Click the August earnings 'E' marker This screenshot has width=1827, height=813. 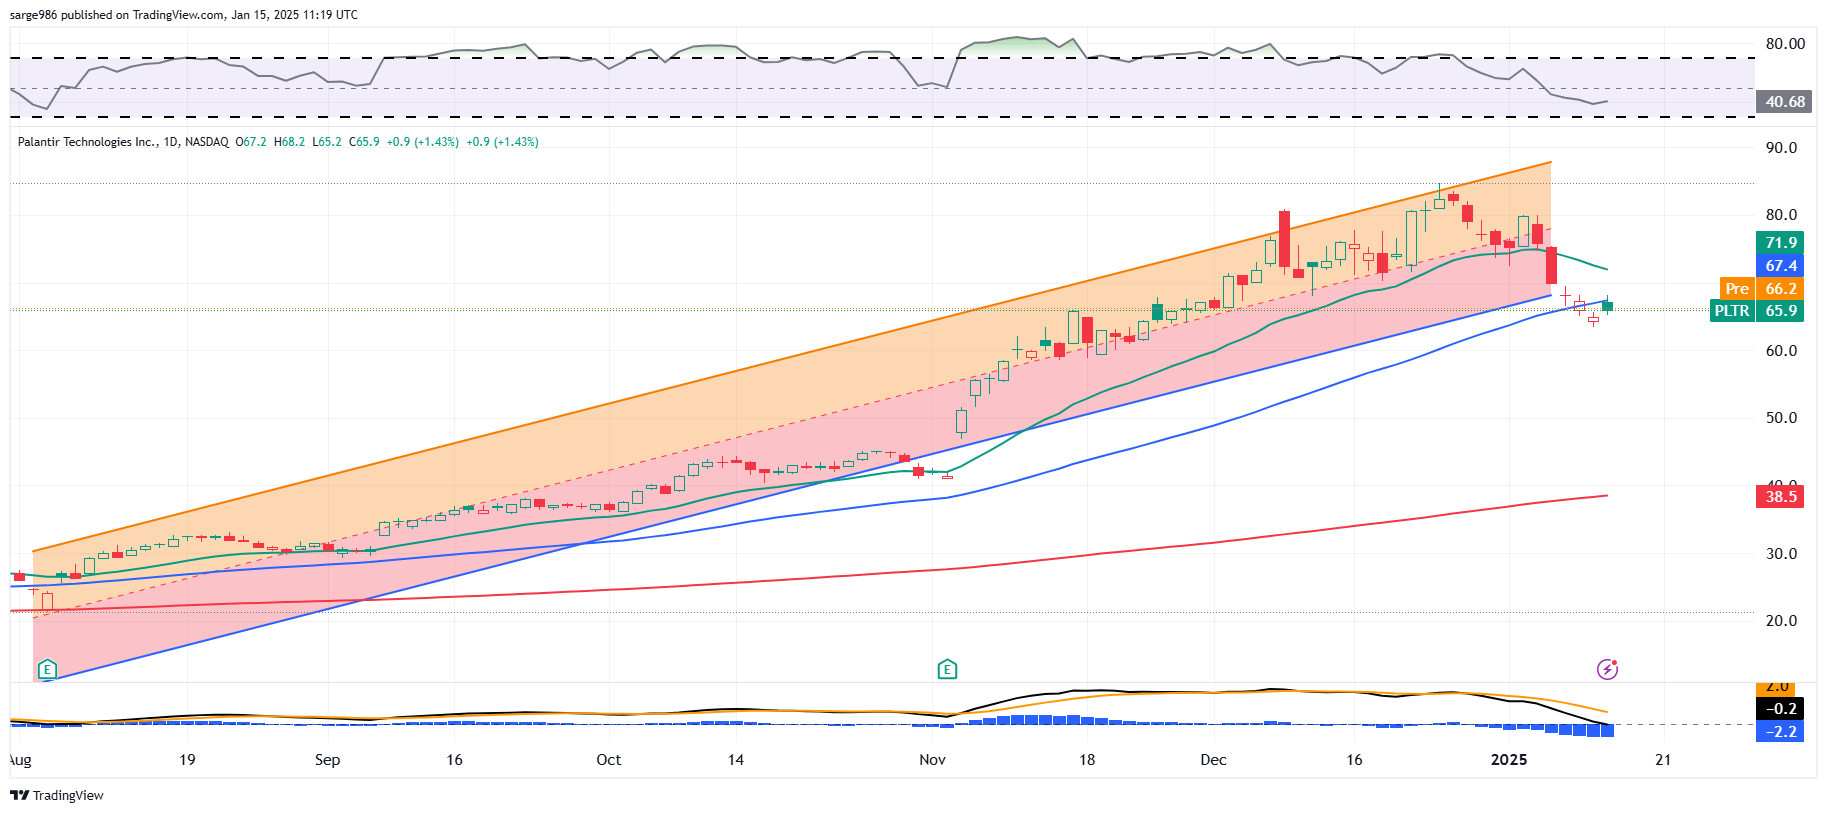tap(46, 669)
